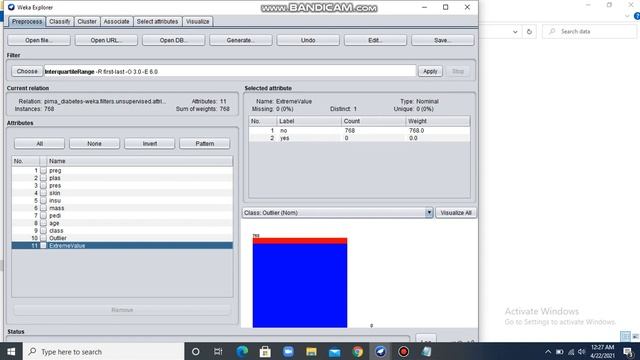The image size is (640, 360).
Task: Click the taskbar clock and date
Action: pyautogui.click(x=602, y=351)
